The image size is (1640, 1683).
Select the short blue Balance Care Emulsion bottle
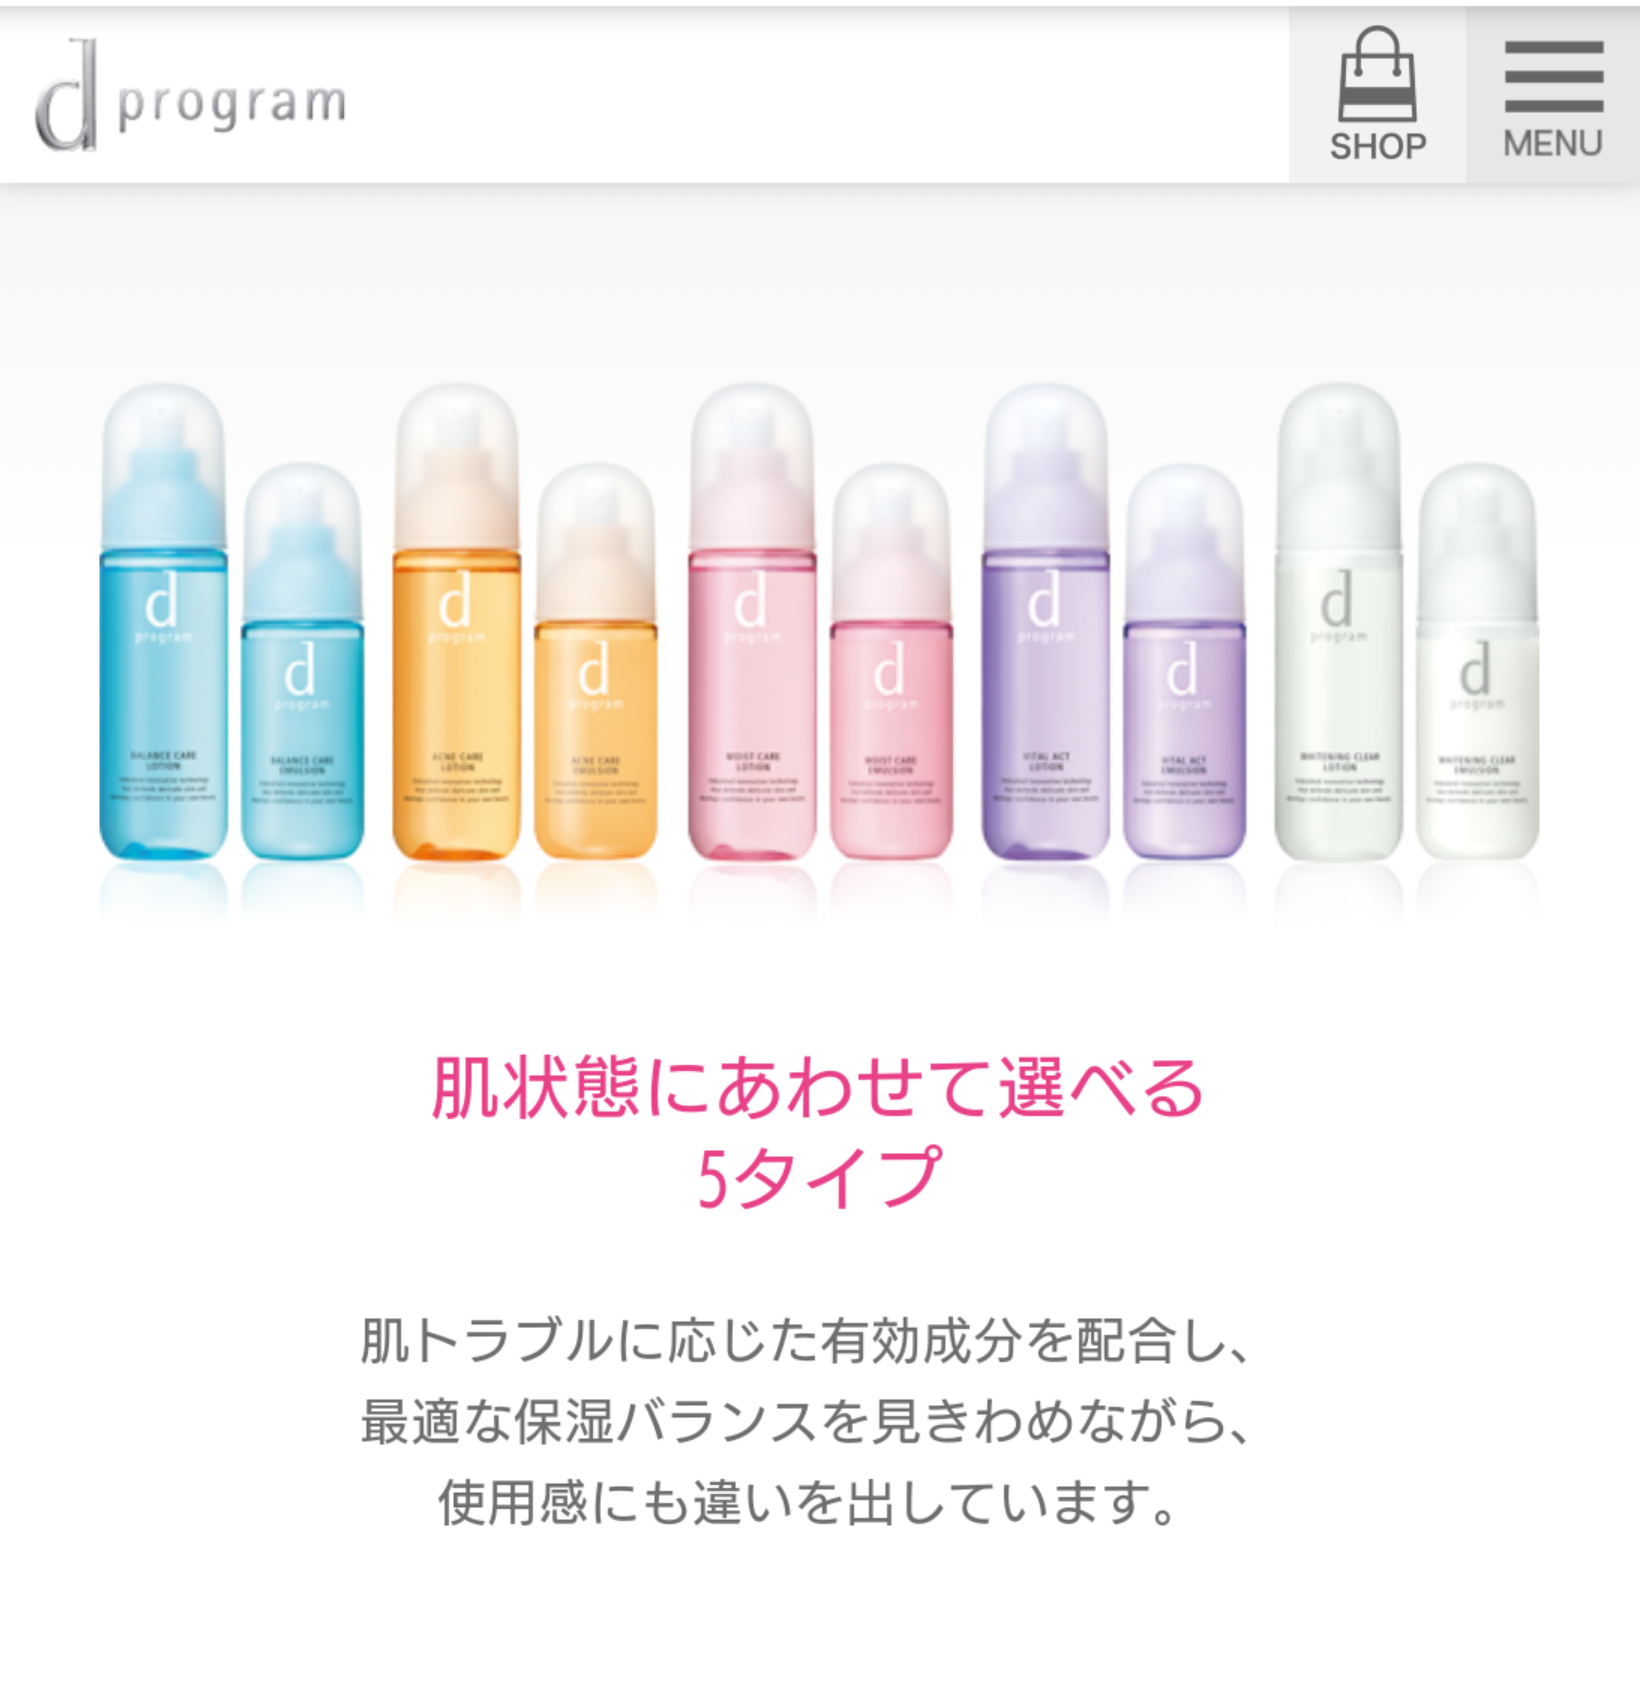coord(302,661)
